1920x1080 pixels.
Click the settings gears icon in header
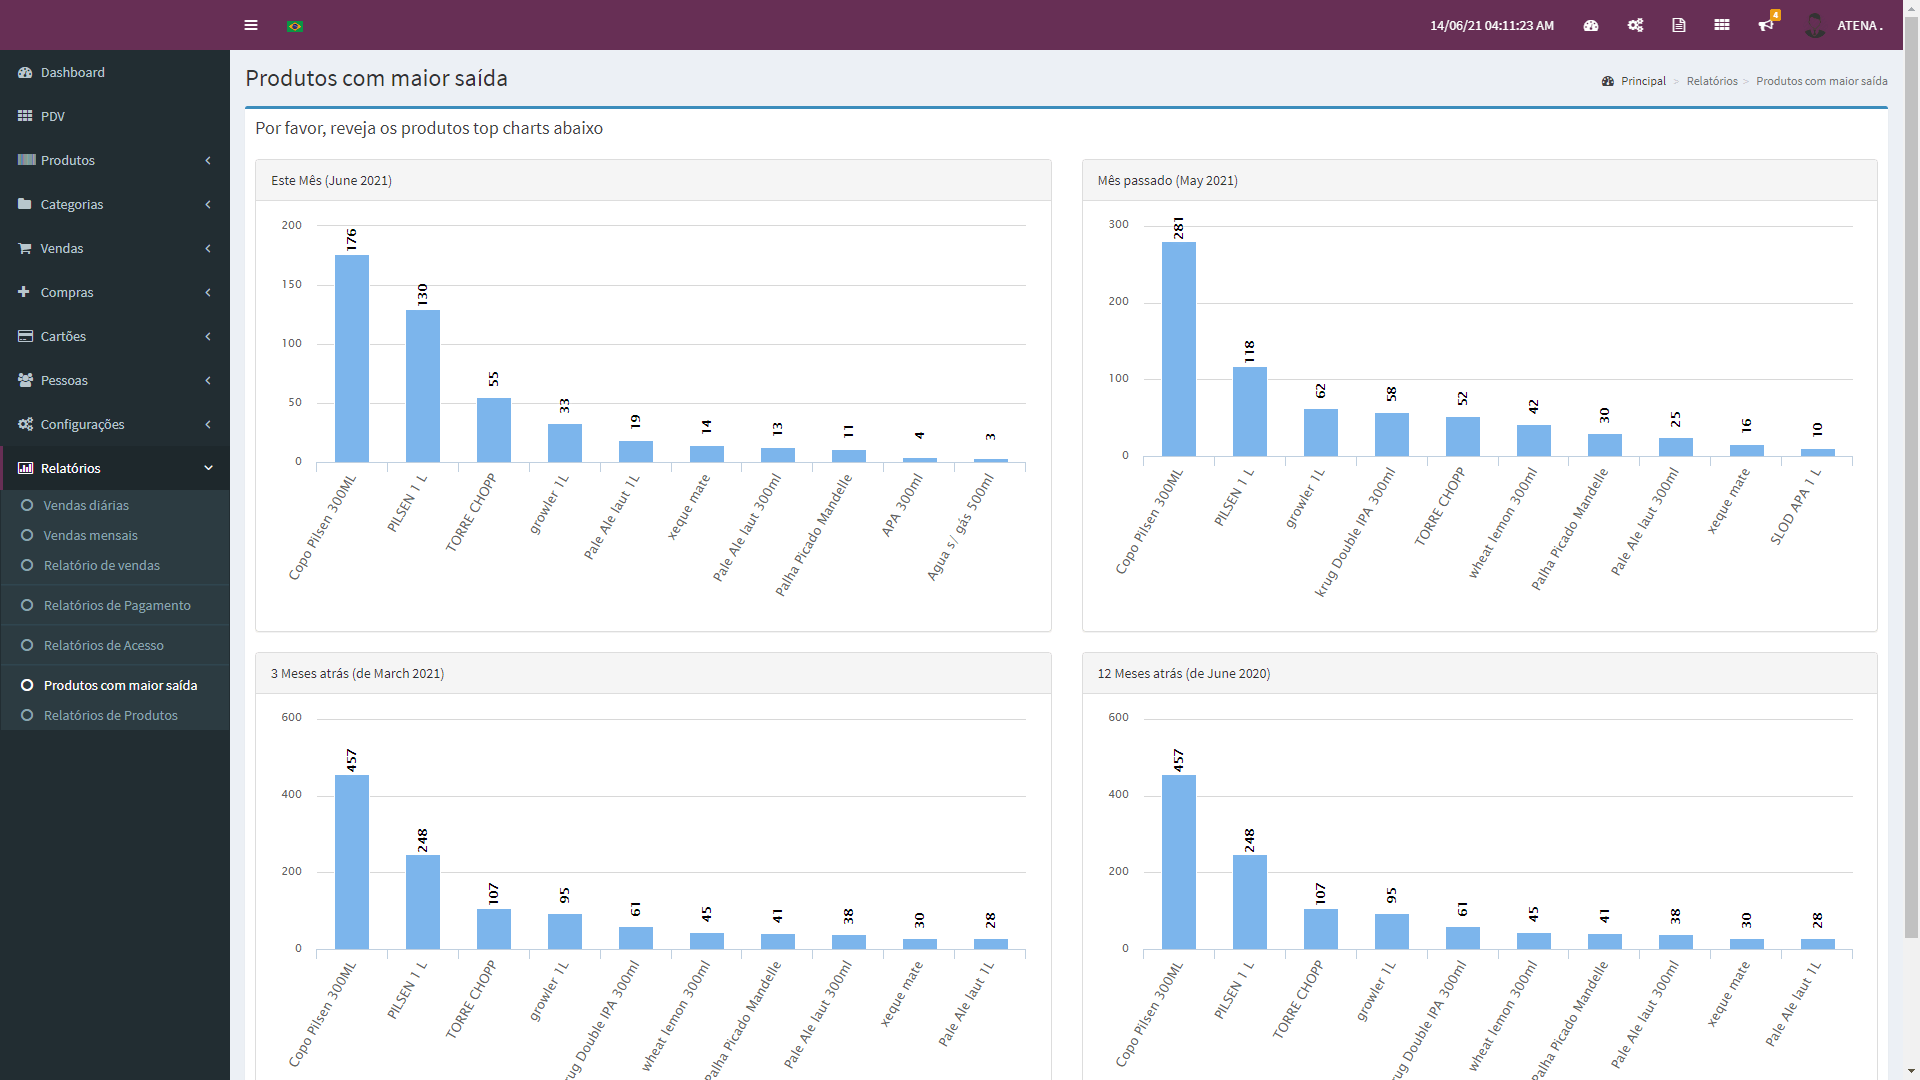tap(1635, 25)
